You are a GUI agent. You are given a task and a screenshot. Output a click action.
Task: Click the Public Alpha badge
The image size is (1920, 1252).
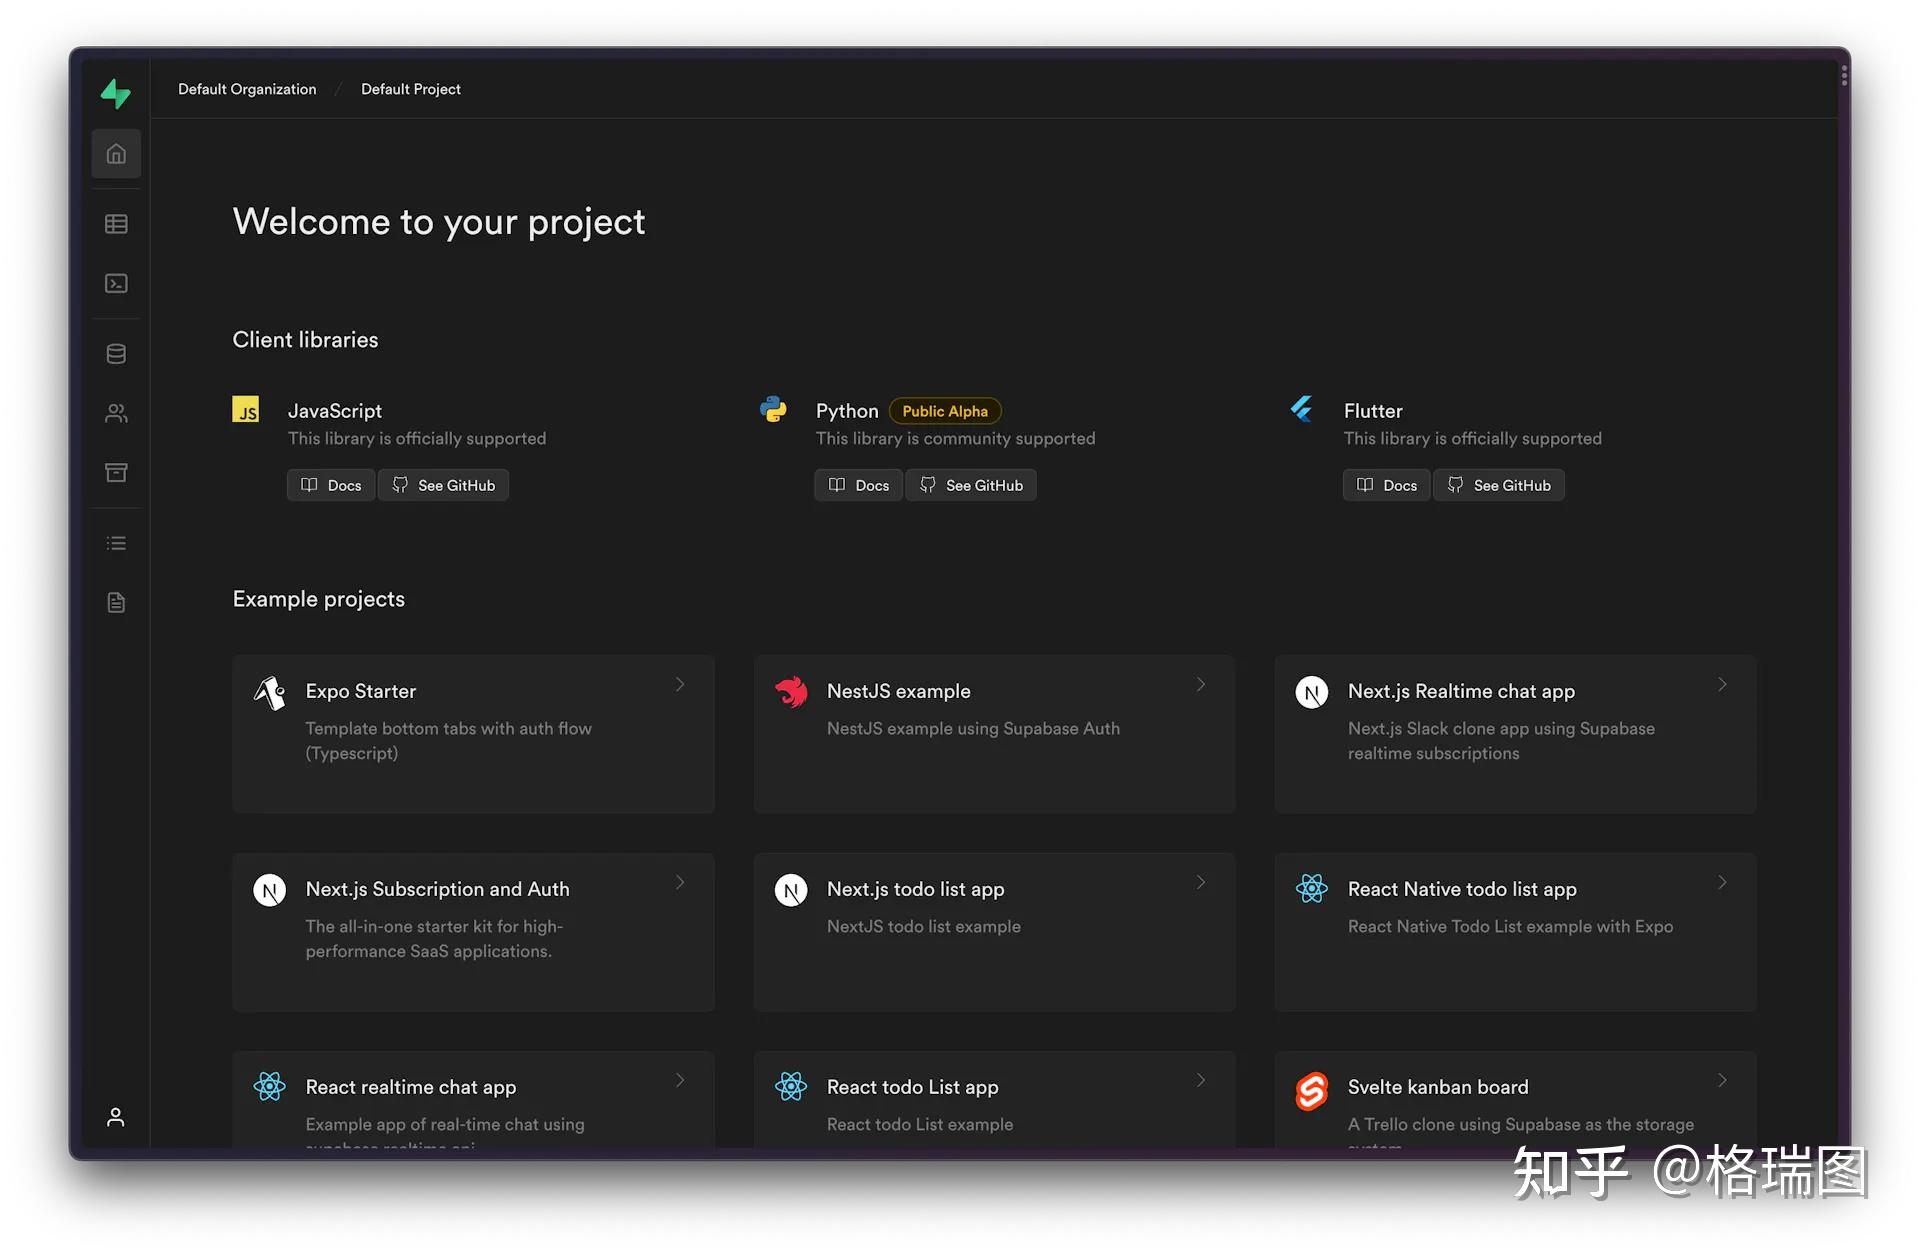(944, 411)
